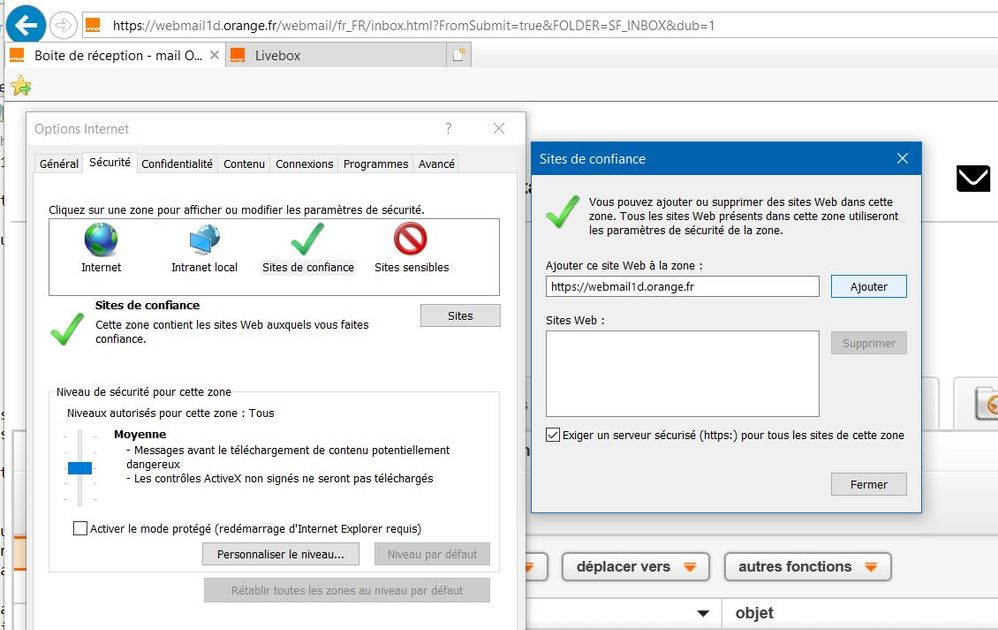
Task: Click the favorites star icon
Action: pos(20,86)
